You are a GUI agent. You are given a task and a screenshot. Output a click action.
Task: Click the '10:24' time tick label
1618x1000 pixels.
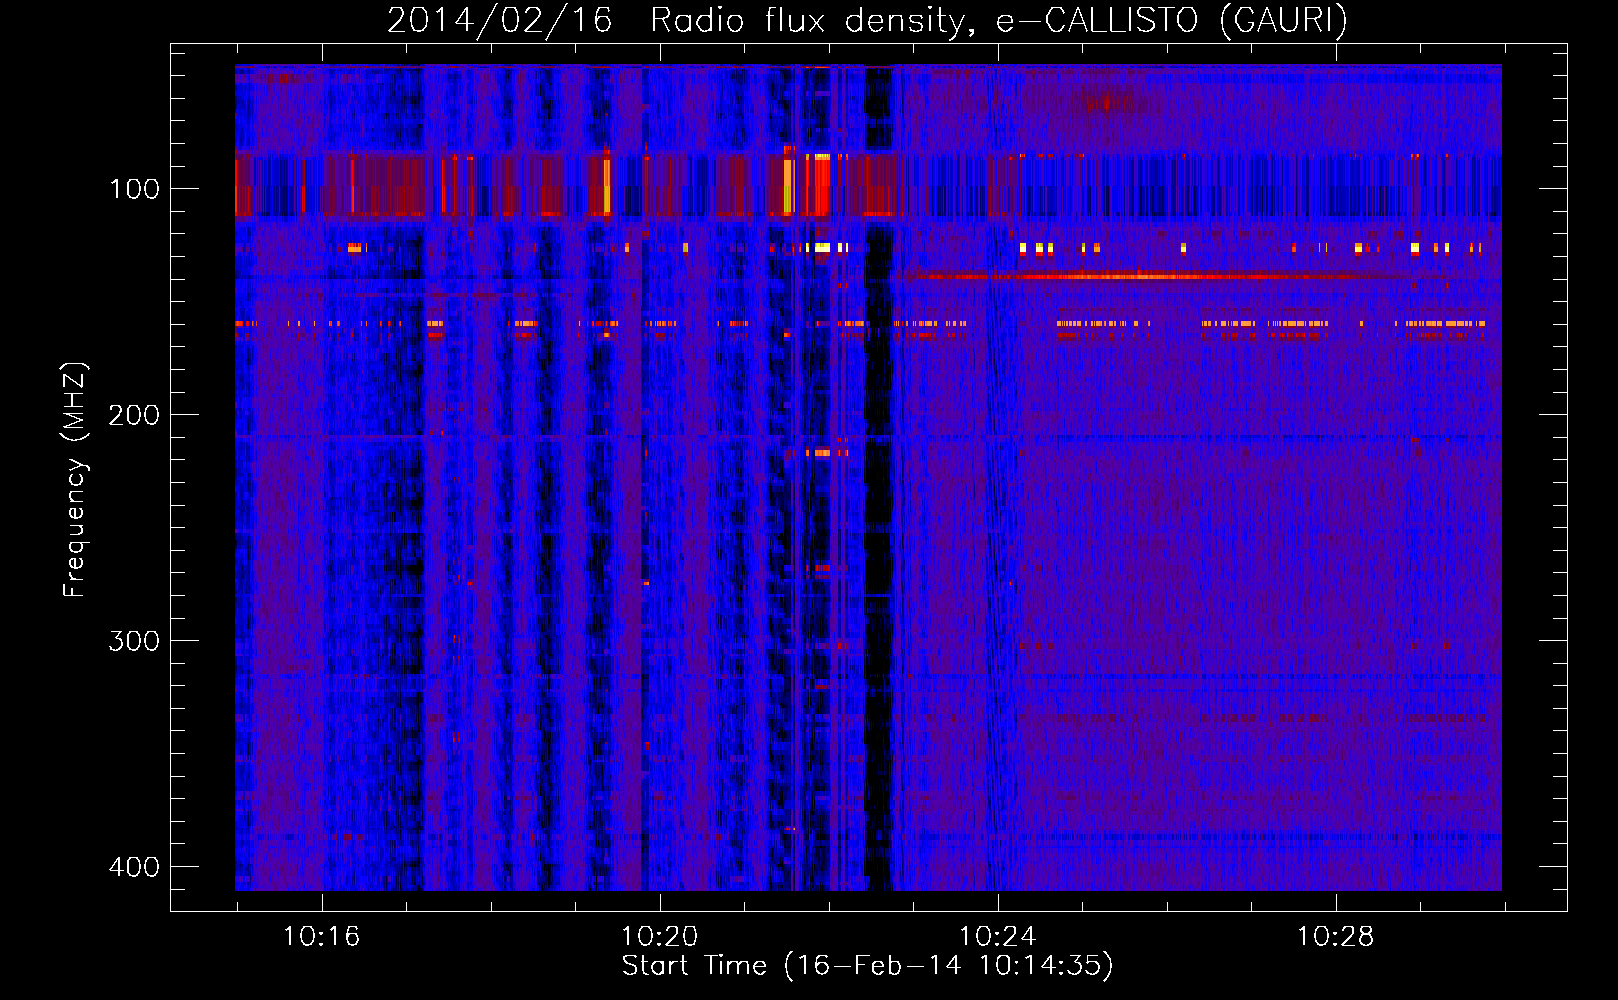click(997, 937)
